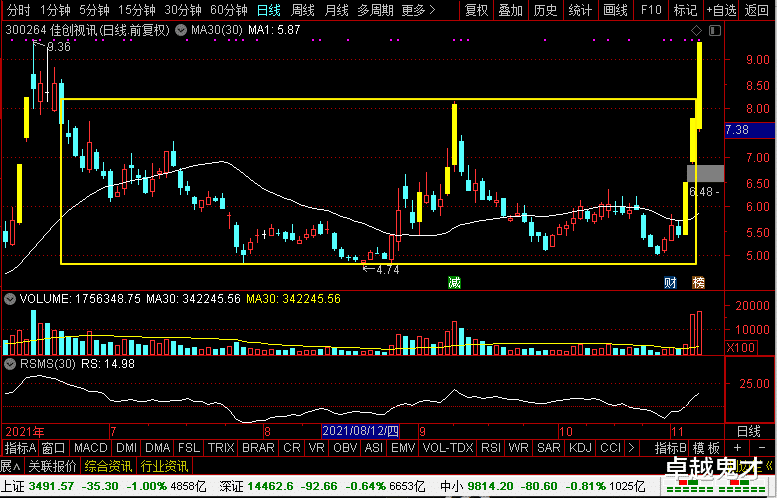This screenshot has width=777, height=498.
Task: Select the DMI indicator
Action: [x=126, y=448]
